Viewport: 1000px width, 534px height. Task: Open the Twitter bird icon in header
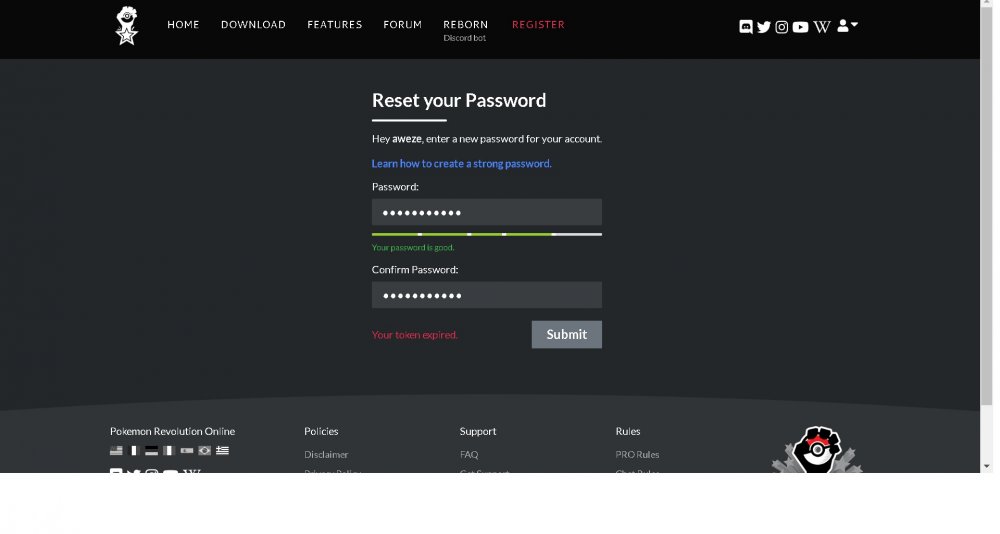pos(764,27)
